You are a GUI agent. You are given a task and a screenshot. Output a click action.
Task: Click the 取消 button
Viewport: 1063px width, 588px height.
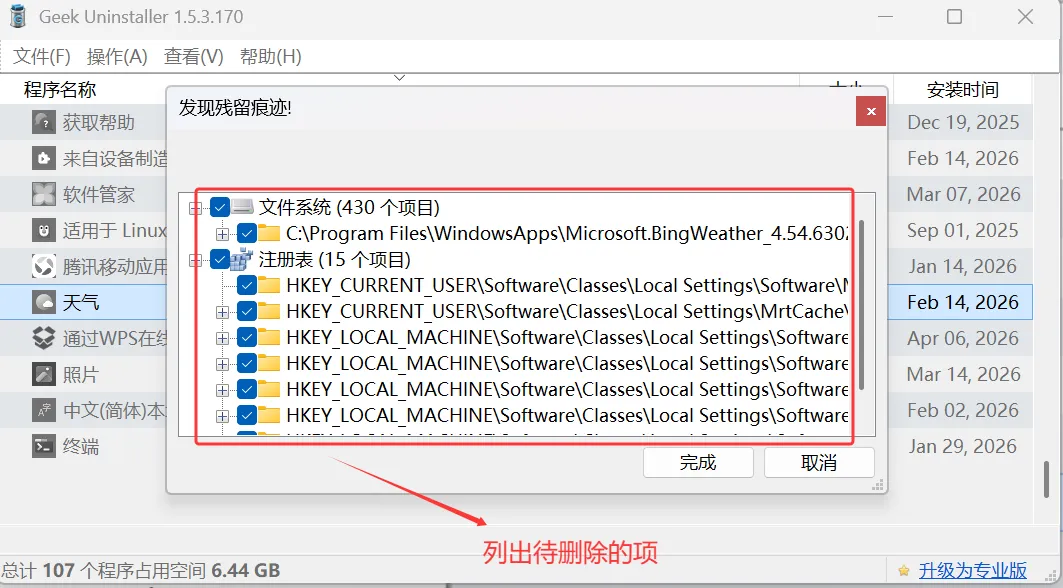(x=819, y=463)
